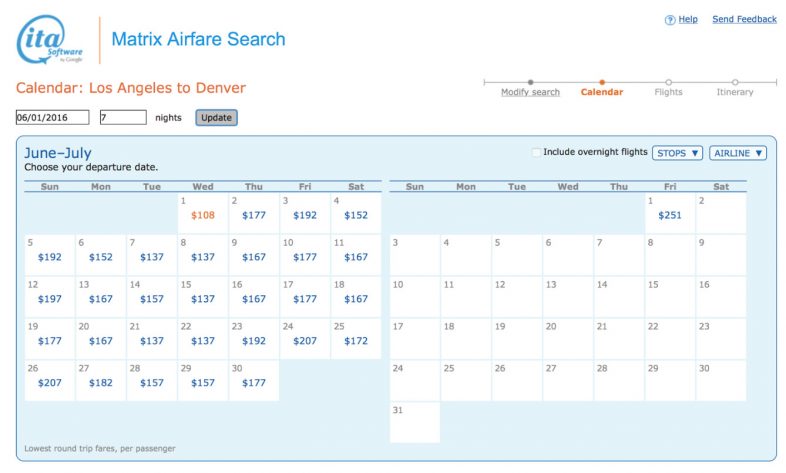Select the Flights progress step
786x473 pixels.
click(668, 92)
